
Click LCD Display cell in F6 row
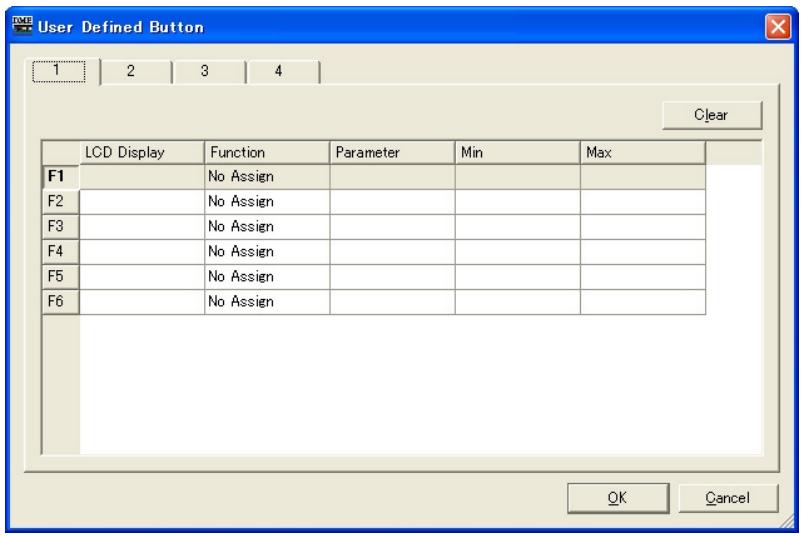142,302
